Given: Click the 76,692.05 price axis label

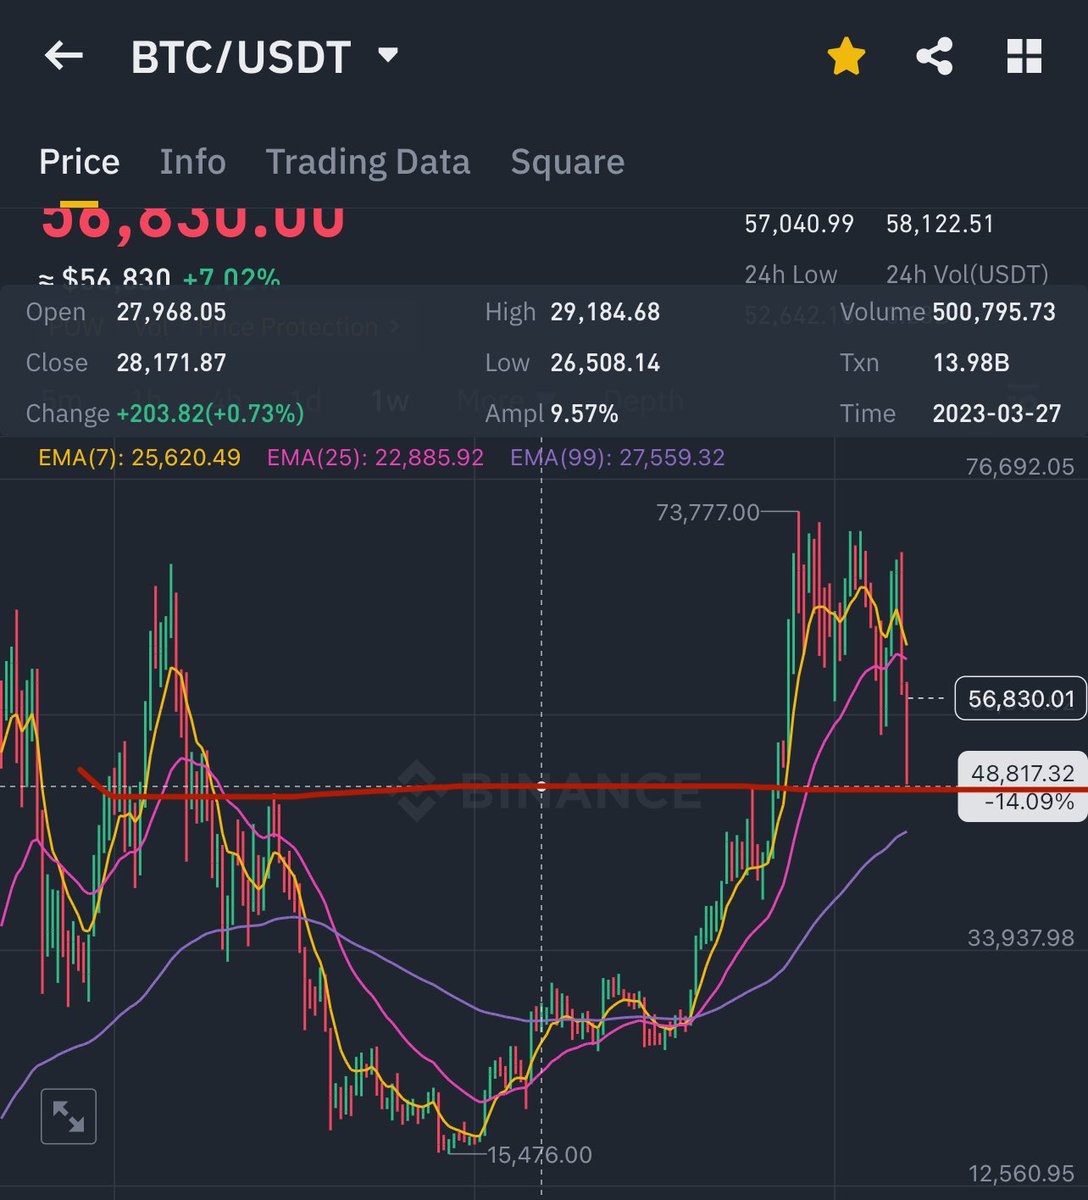Looking at the screenshot, I should click(x=1020, y=466).
